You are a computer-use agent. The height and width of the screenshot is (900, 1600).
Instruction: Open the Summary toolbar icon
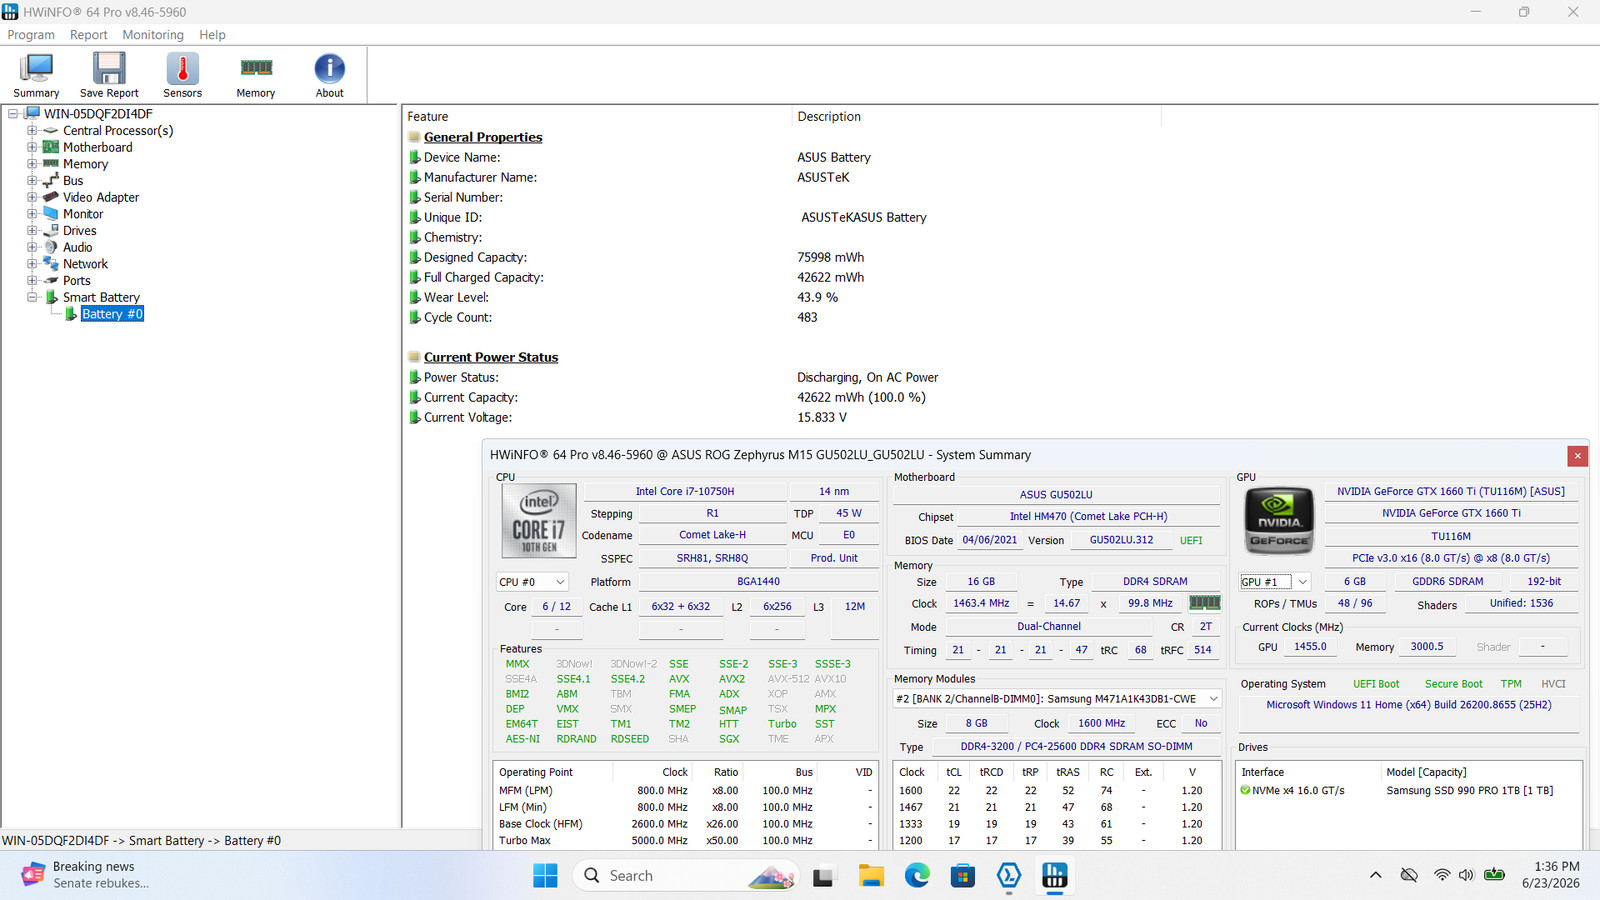coord(36,68)
